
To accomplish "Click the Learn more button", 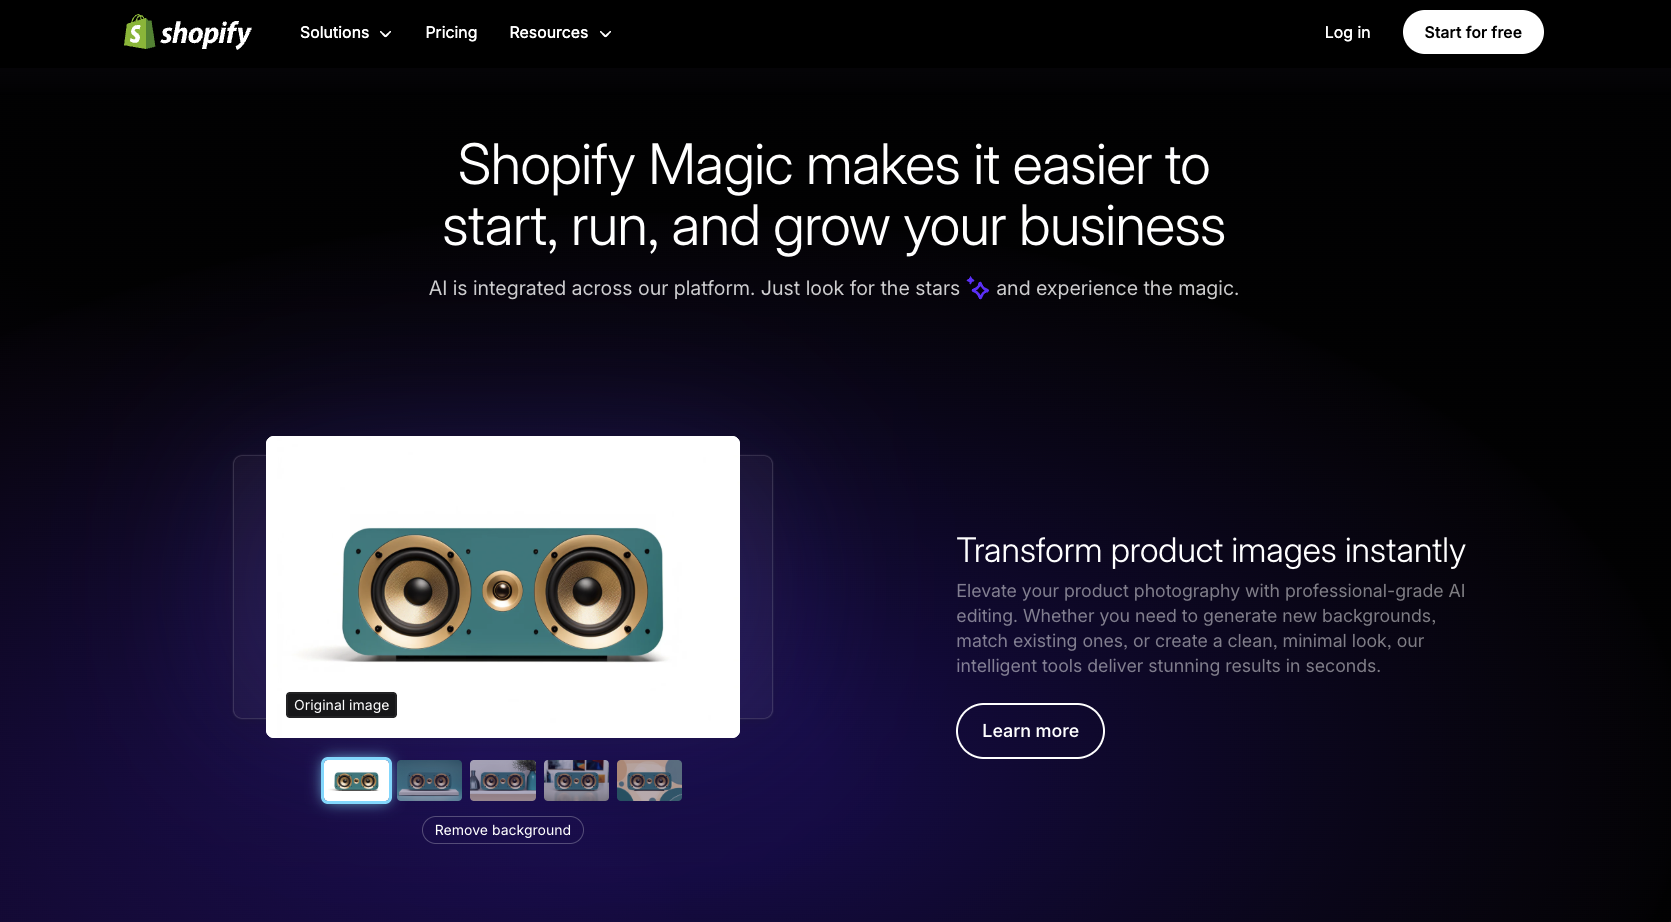I will coord(1030,731).
